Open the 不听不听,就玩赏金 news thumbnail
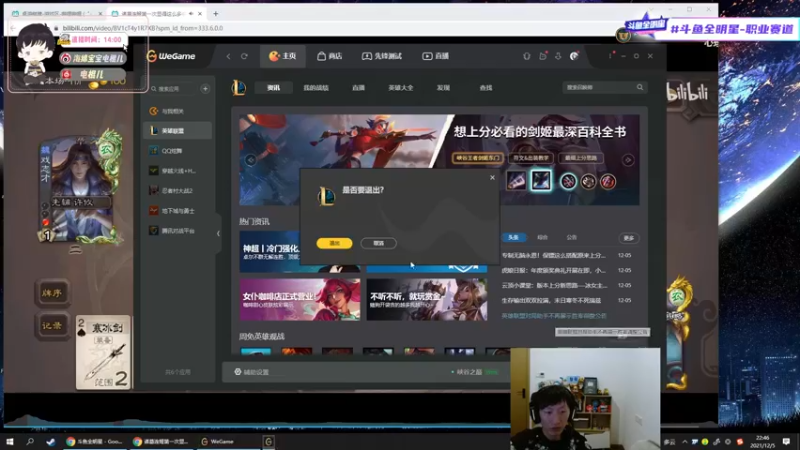 (x=427, y=299)
